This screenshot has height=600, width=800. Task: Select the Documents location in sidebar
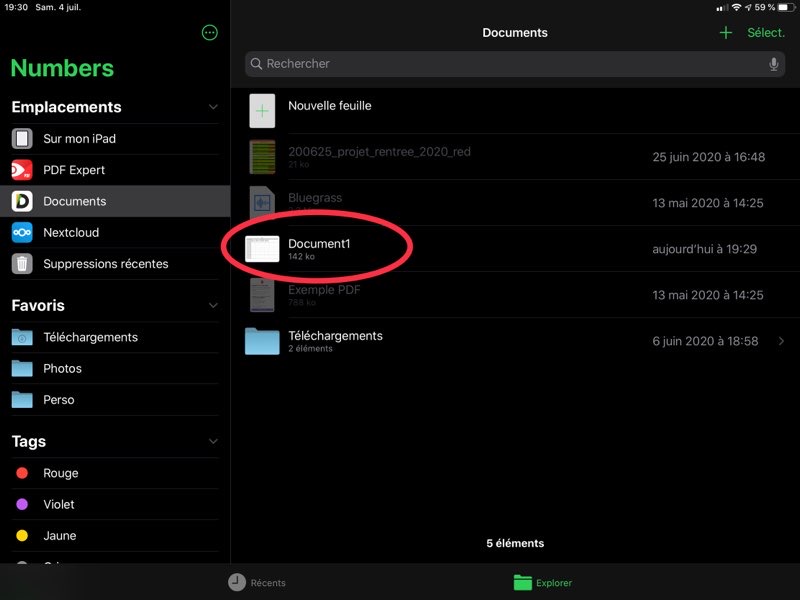pyautogui.click(x=74, y=201)
